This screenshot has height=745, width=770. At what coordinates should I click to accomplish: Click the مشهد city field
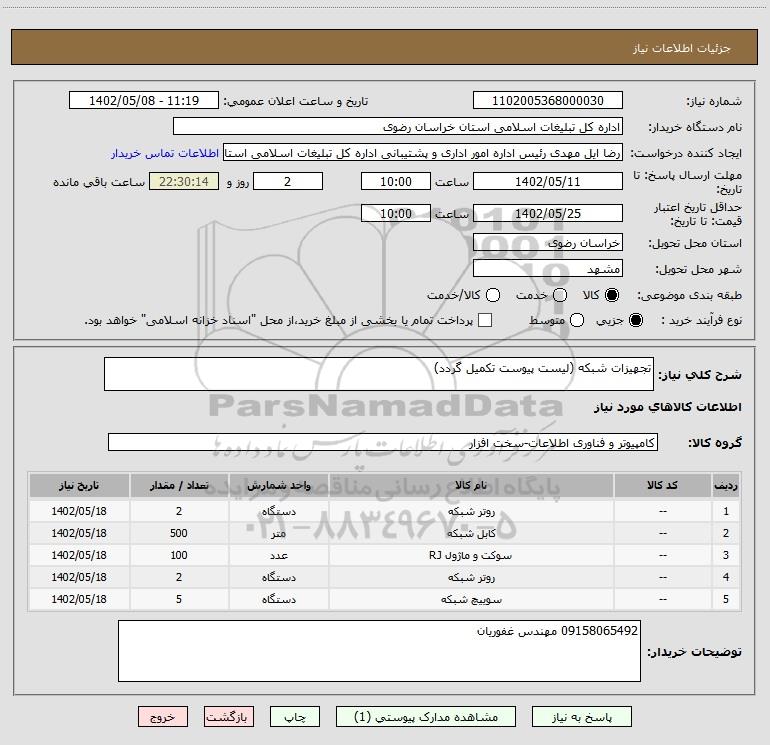pyautogui.click(x=548, y=269)
